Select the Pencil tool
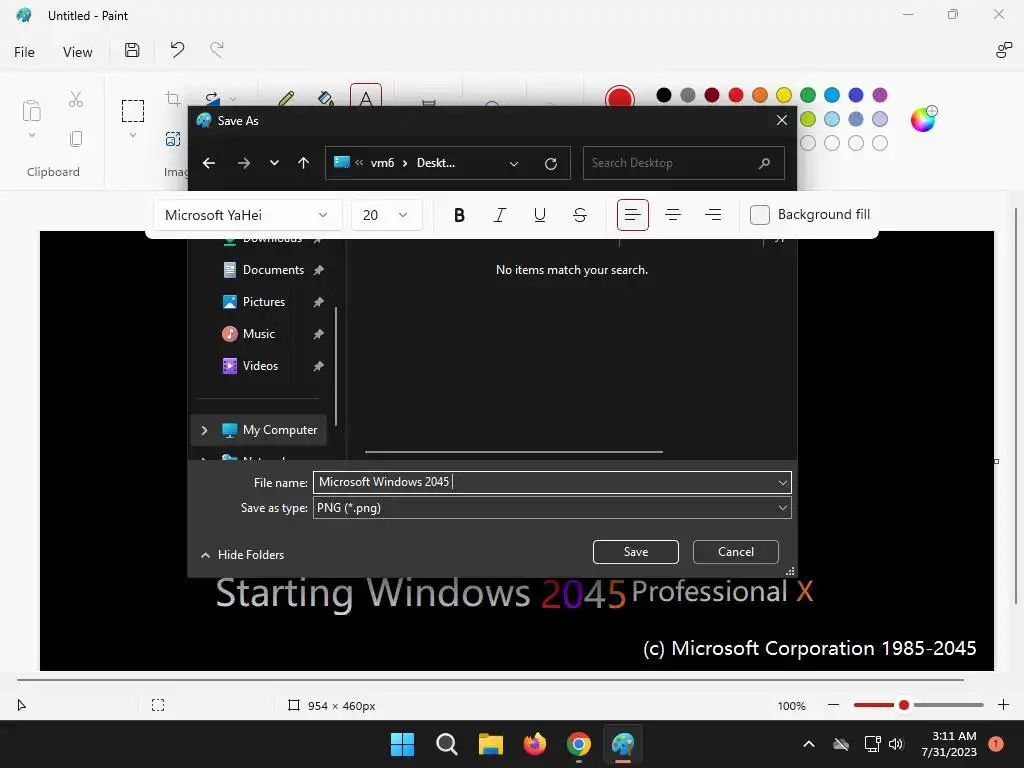Image resolution: width=1024 pixels, height=768 pixels. coord(285,99)
